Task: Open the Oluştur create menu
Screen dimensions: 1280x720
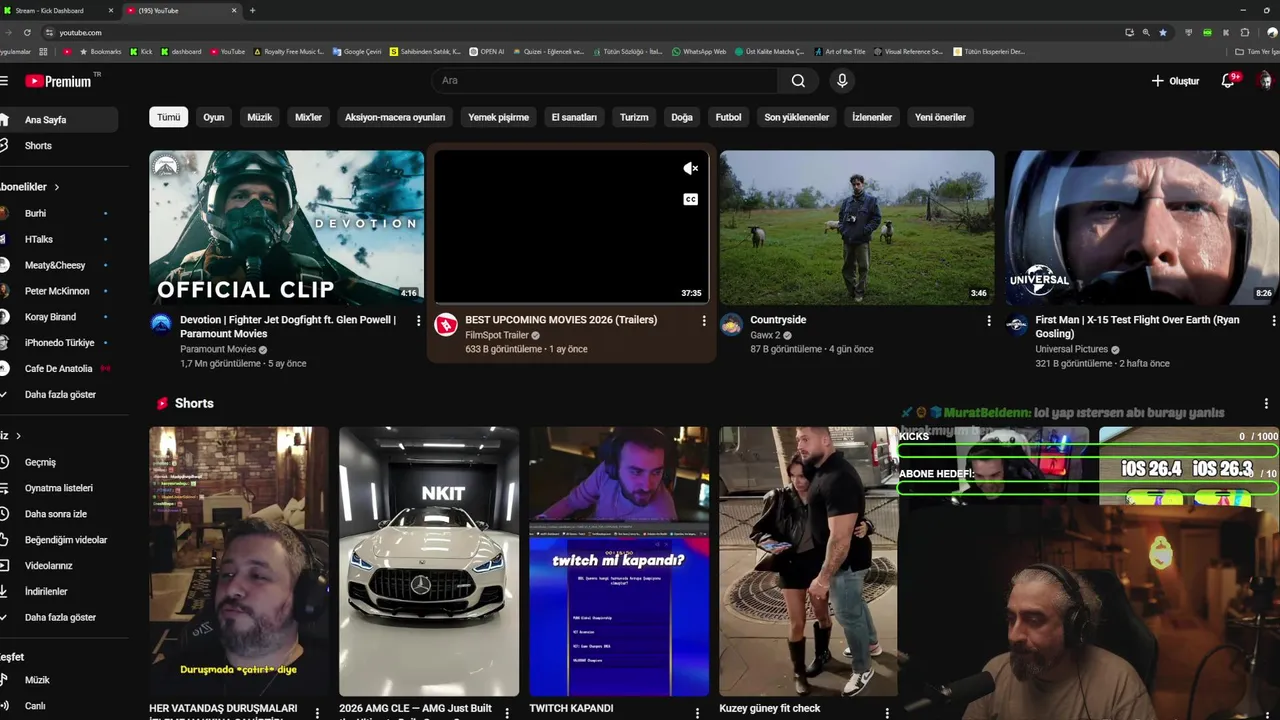Action: tap(1175, 81)
